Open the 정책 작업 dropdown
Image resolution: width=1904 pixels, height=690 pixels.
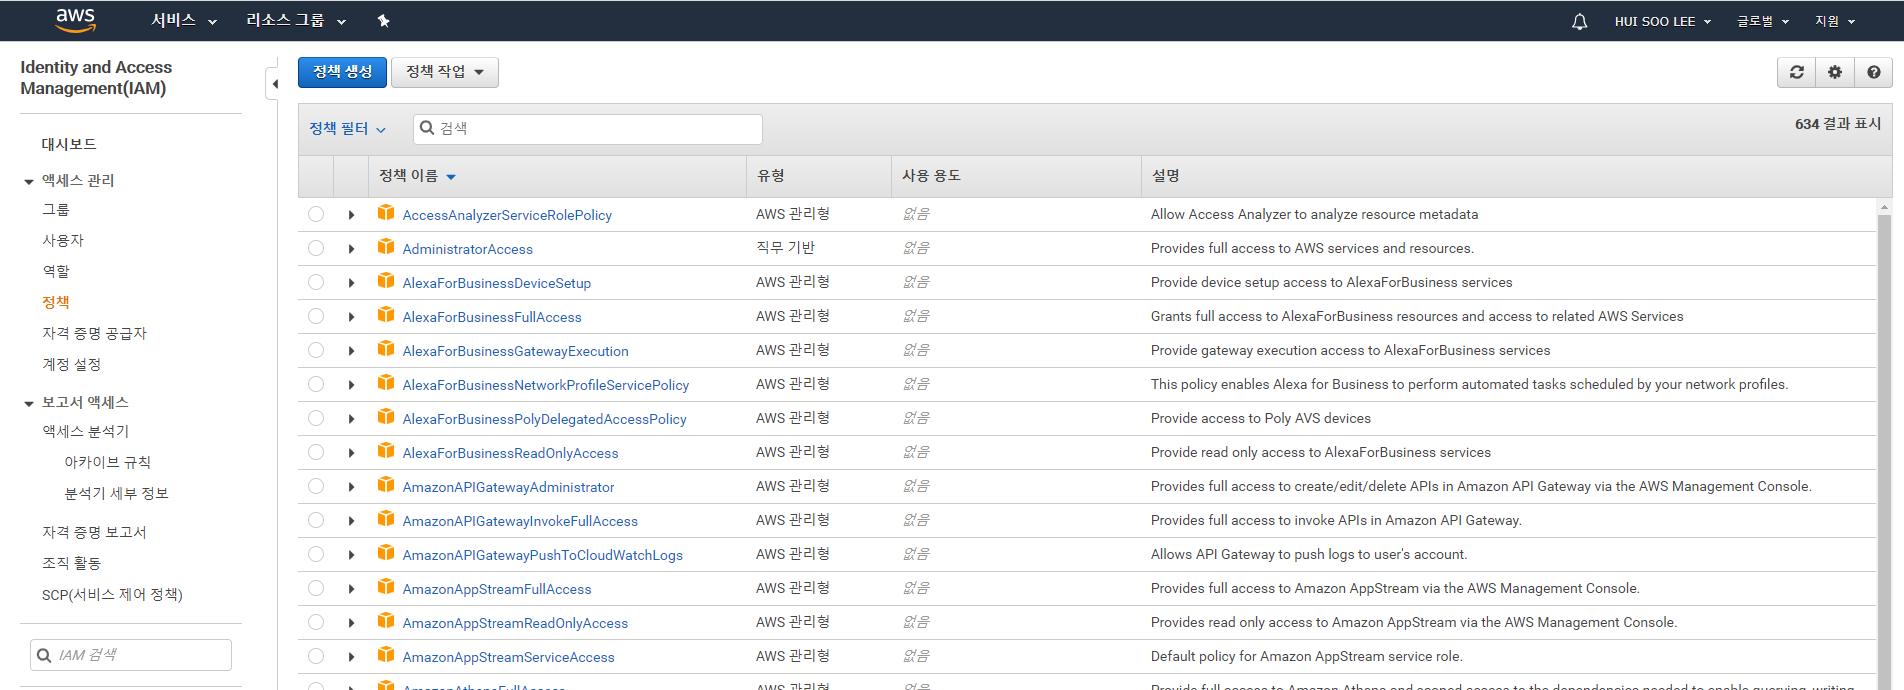[x=445, y=72]
